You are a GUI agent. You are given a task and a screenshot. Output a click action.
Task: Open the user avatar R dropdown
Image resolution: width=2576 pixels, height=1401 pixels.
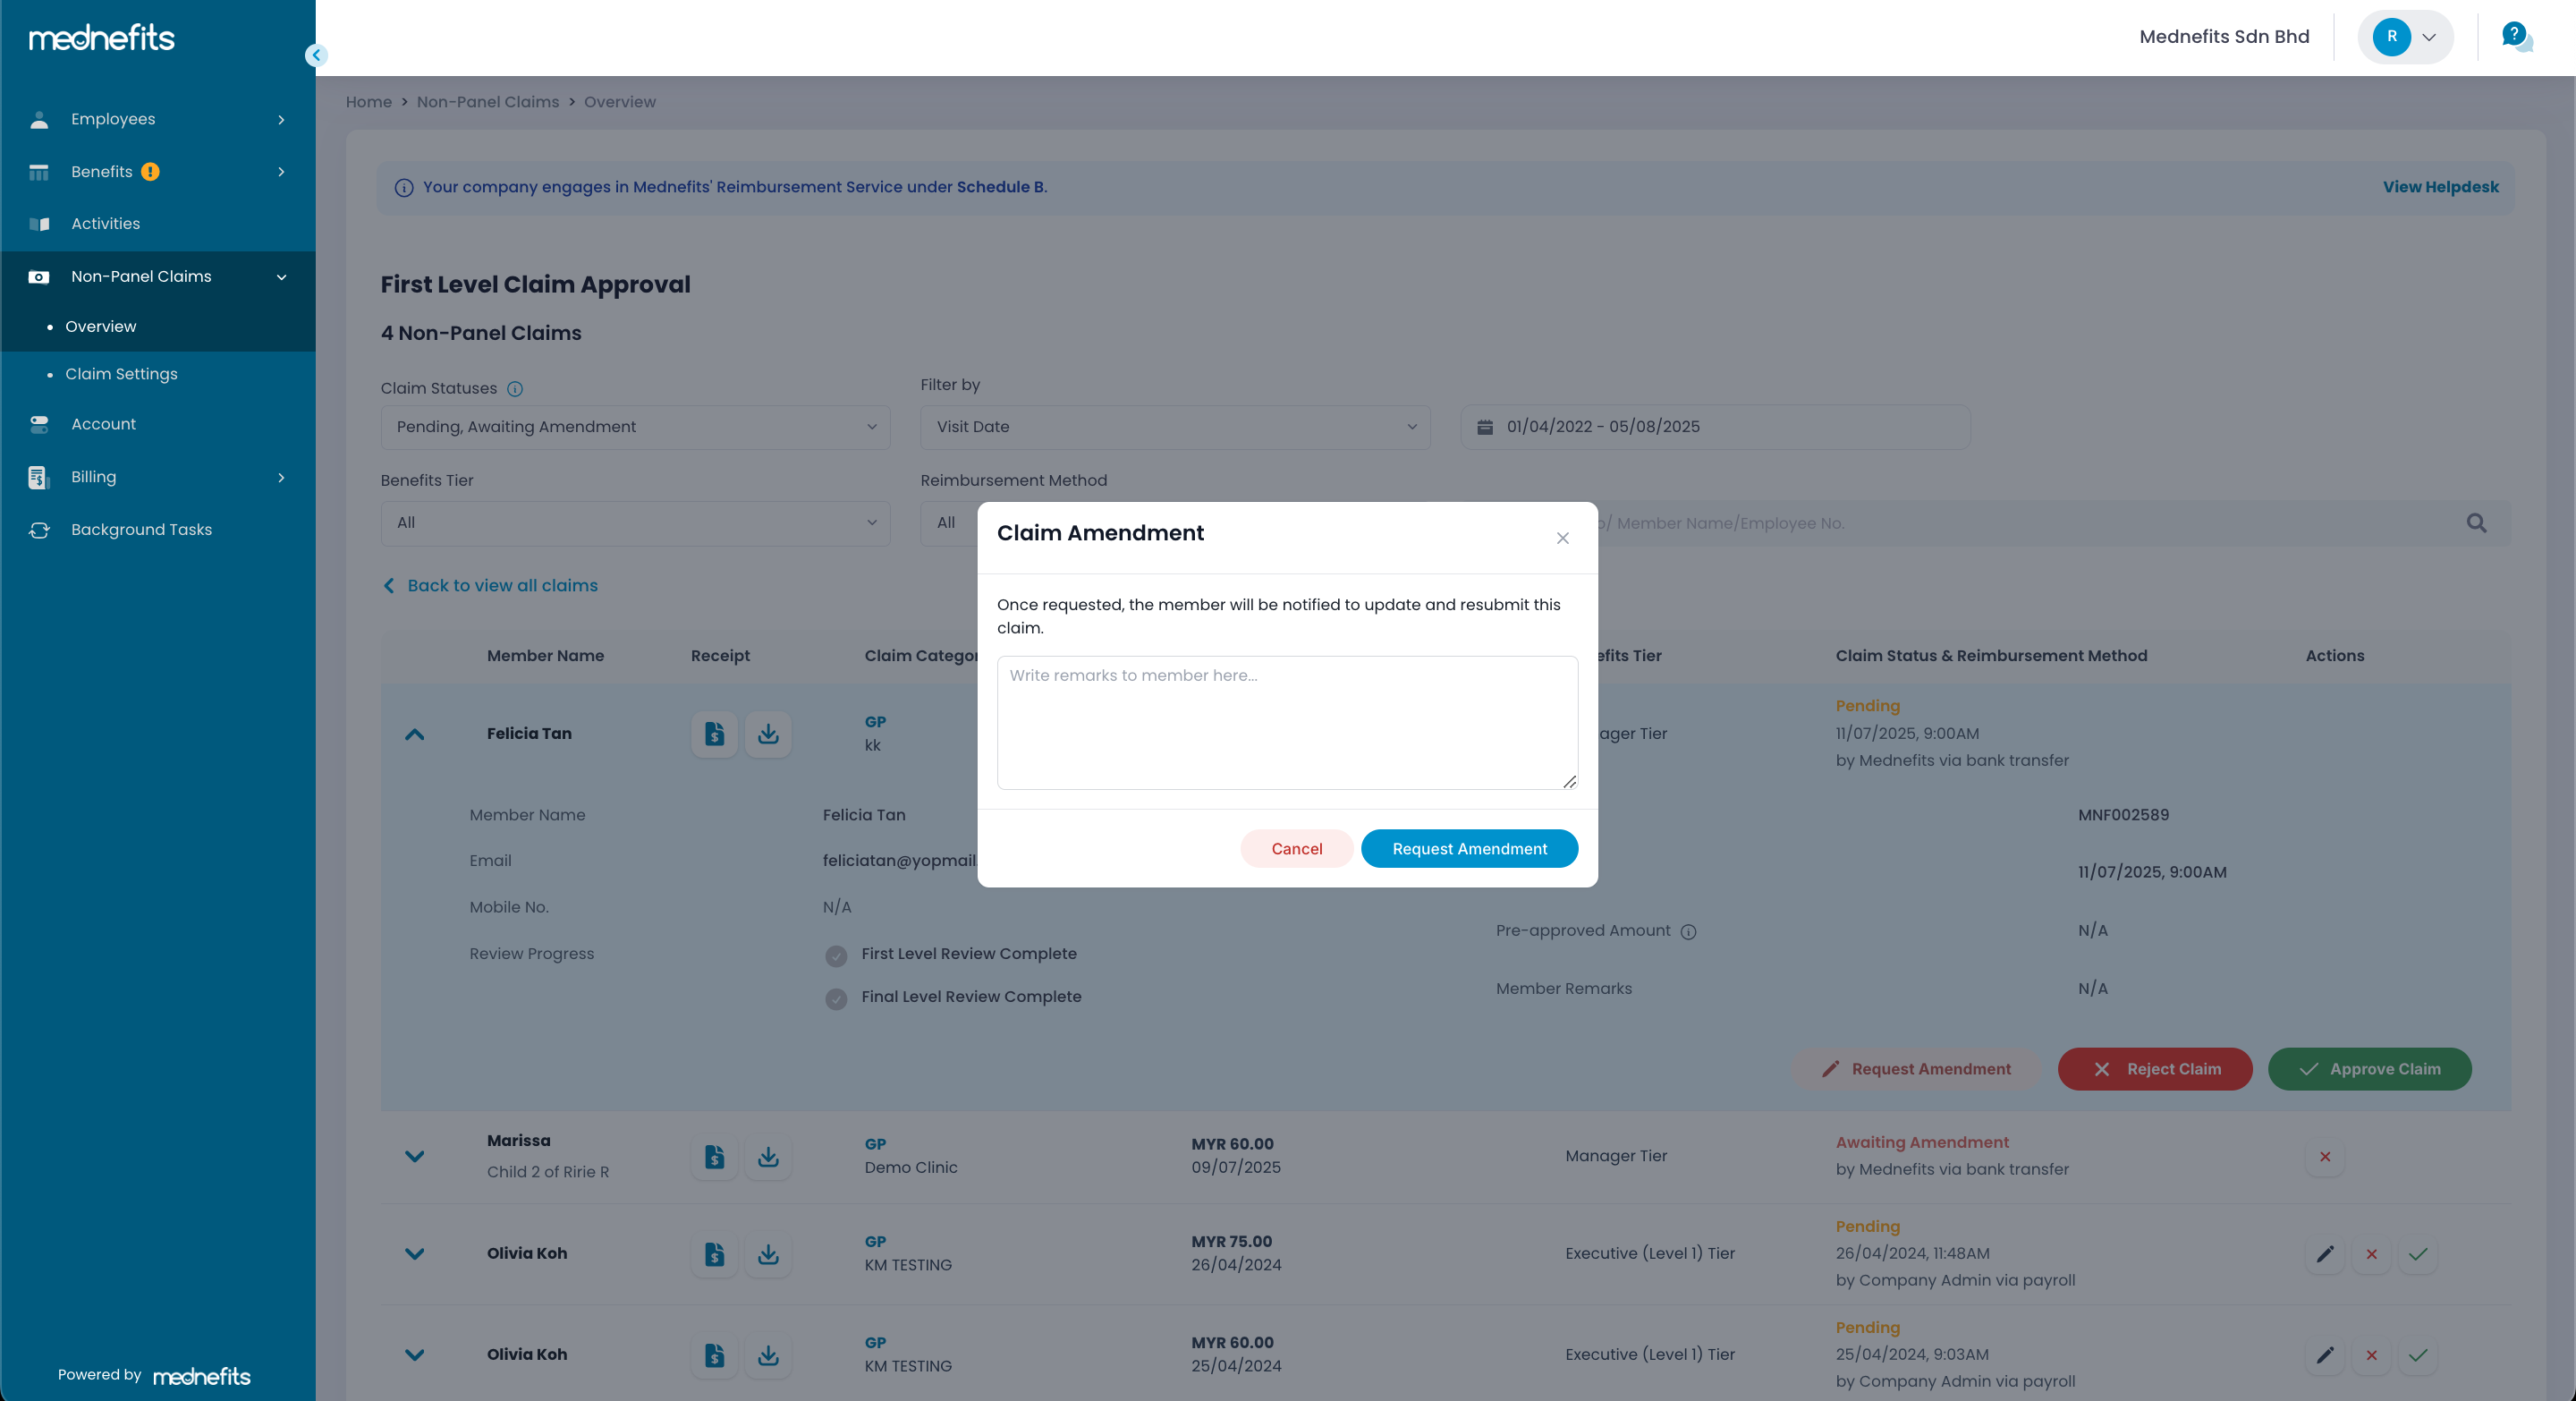2405,37
